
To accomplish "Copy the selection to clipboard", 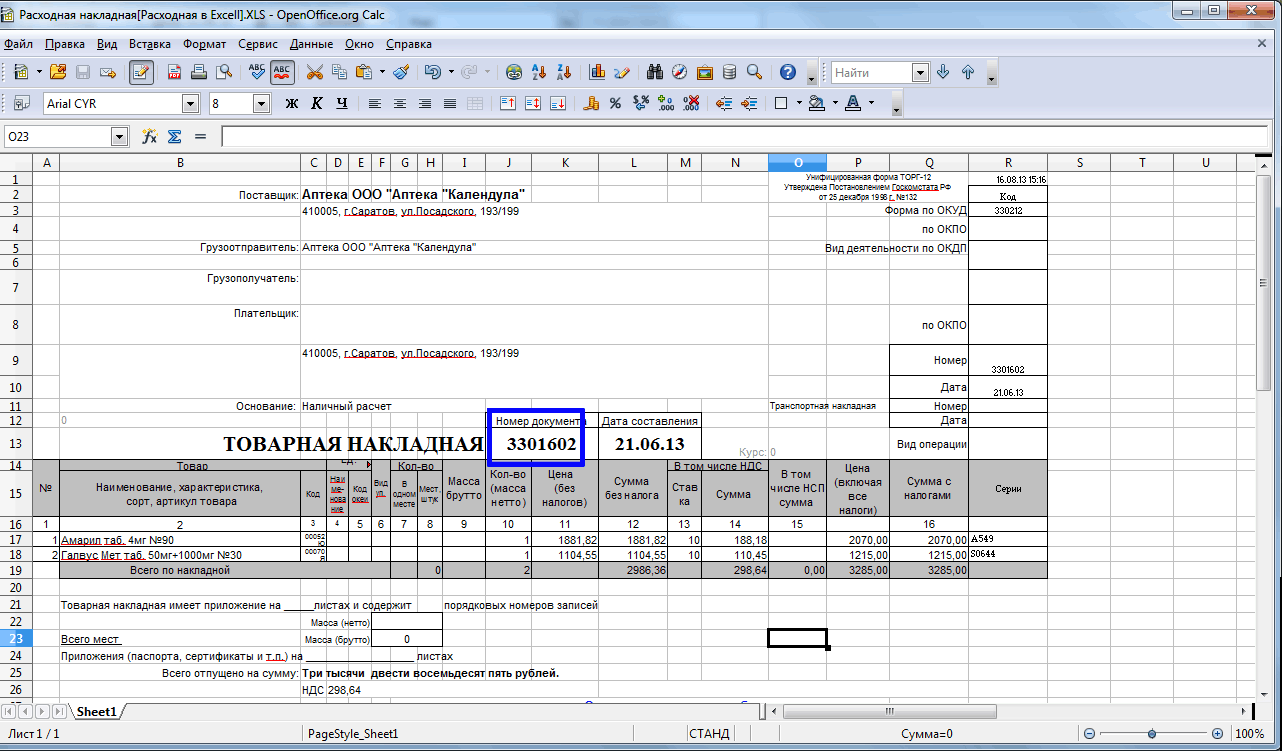I will [339, 72].
